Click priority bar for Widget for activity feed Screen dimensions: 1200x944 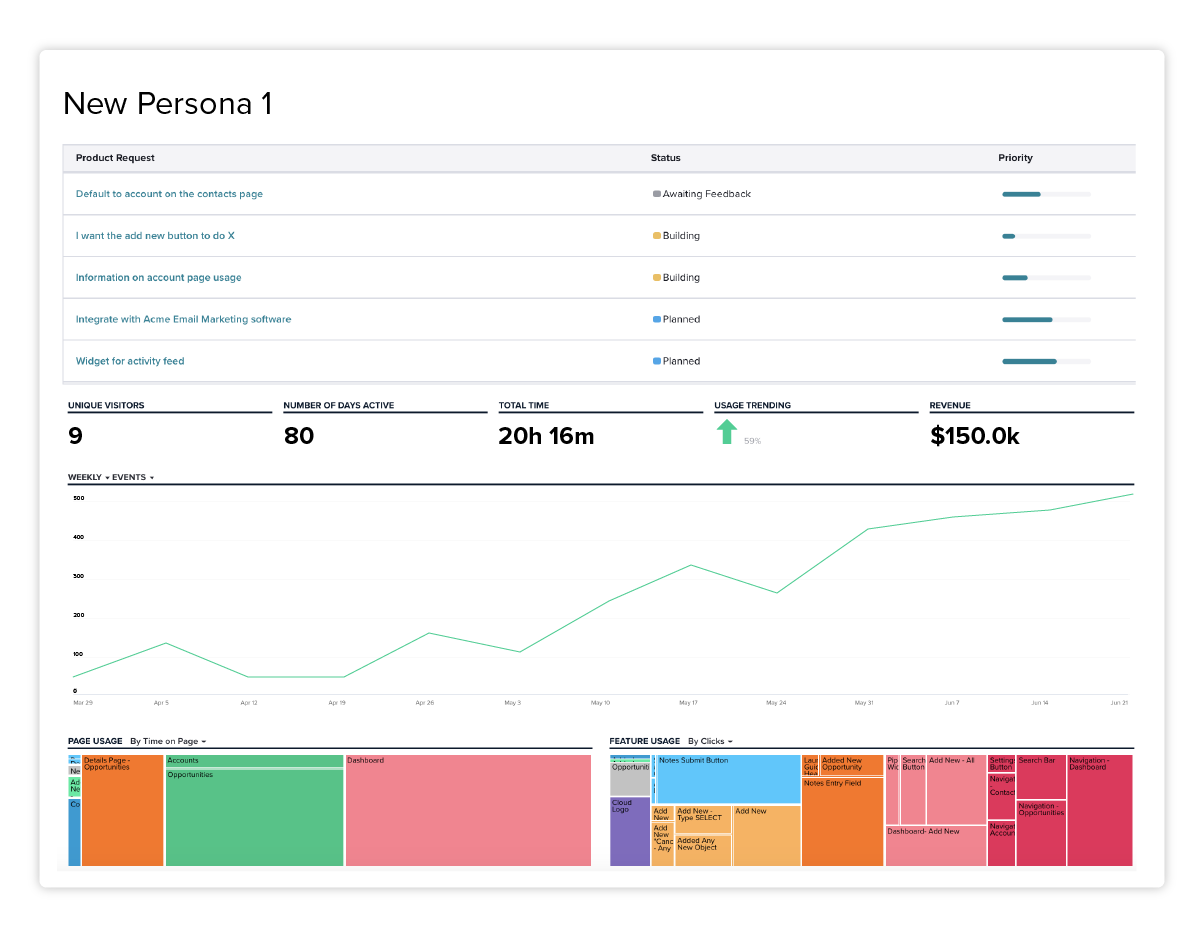pyautogui.click(x=1046, y=361)
